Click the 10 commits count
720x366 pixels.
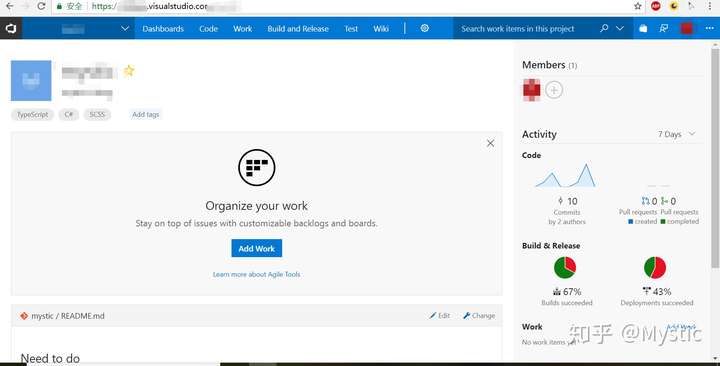(x=568, y=201)
